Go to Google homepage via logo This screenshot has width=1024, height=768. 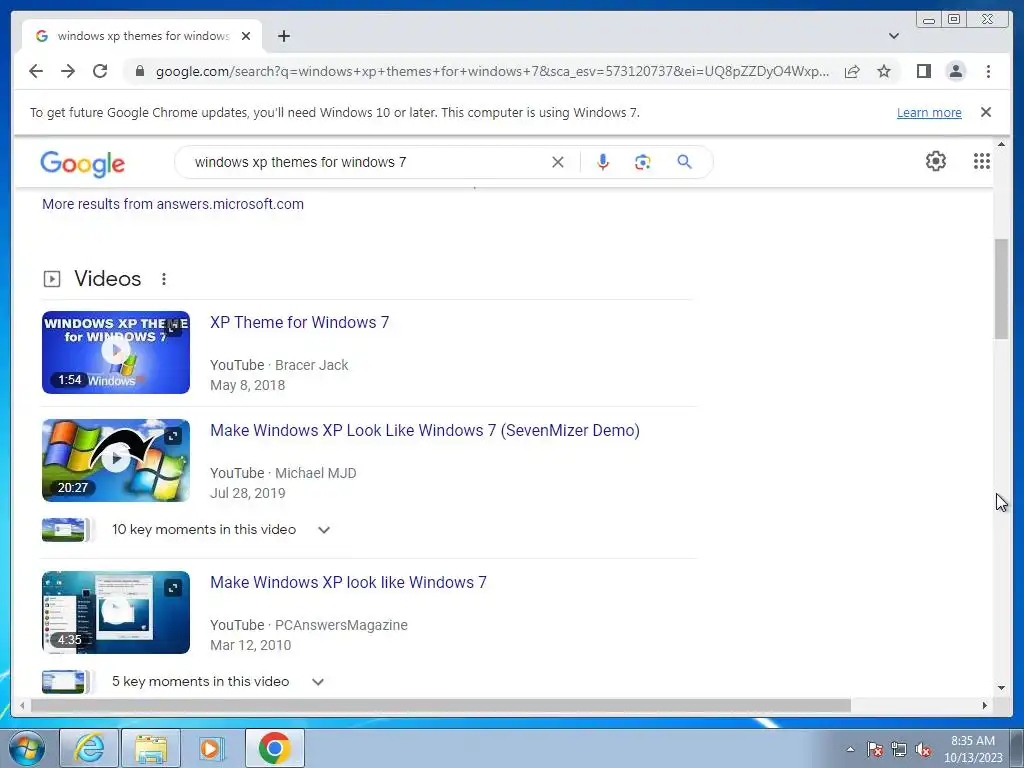coord(82,163)
